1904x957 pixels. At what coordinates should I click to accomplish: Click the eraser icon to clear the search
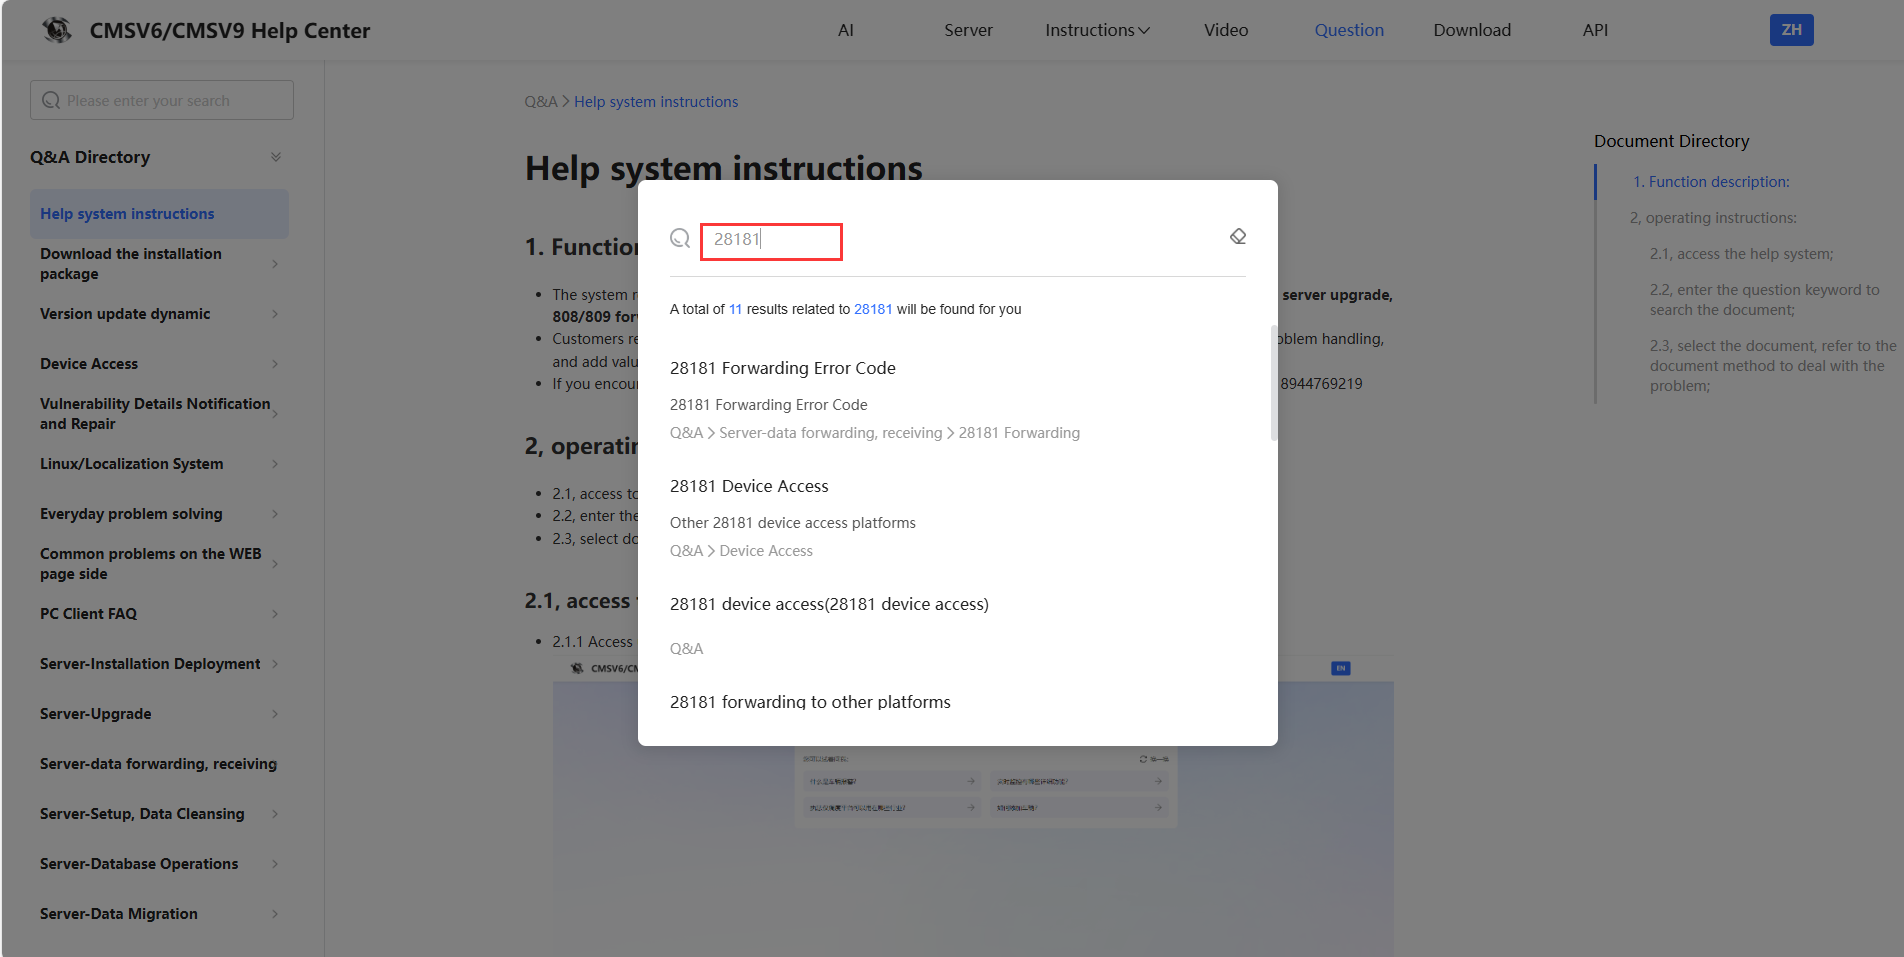coord(1238,236)
